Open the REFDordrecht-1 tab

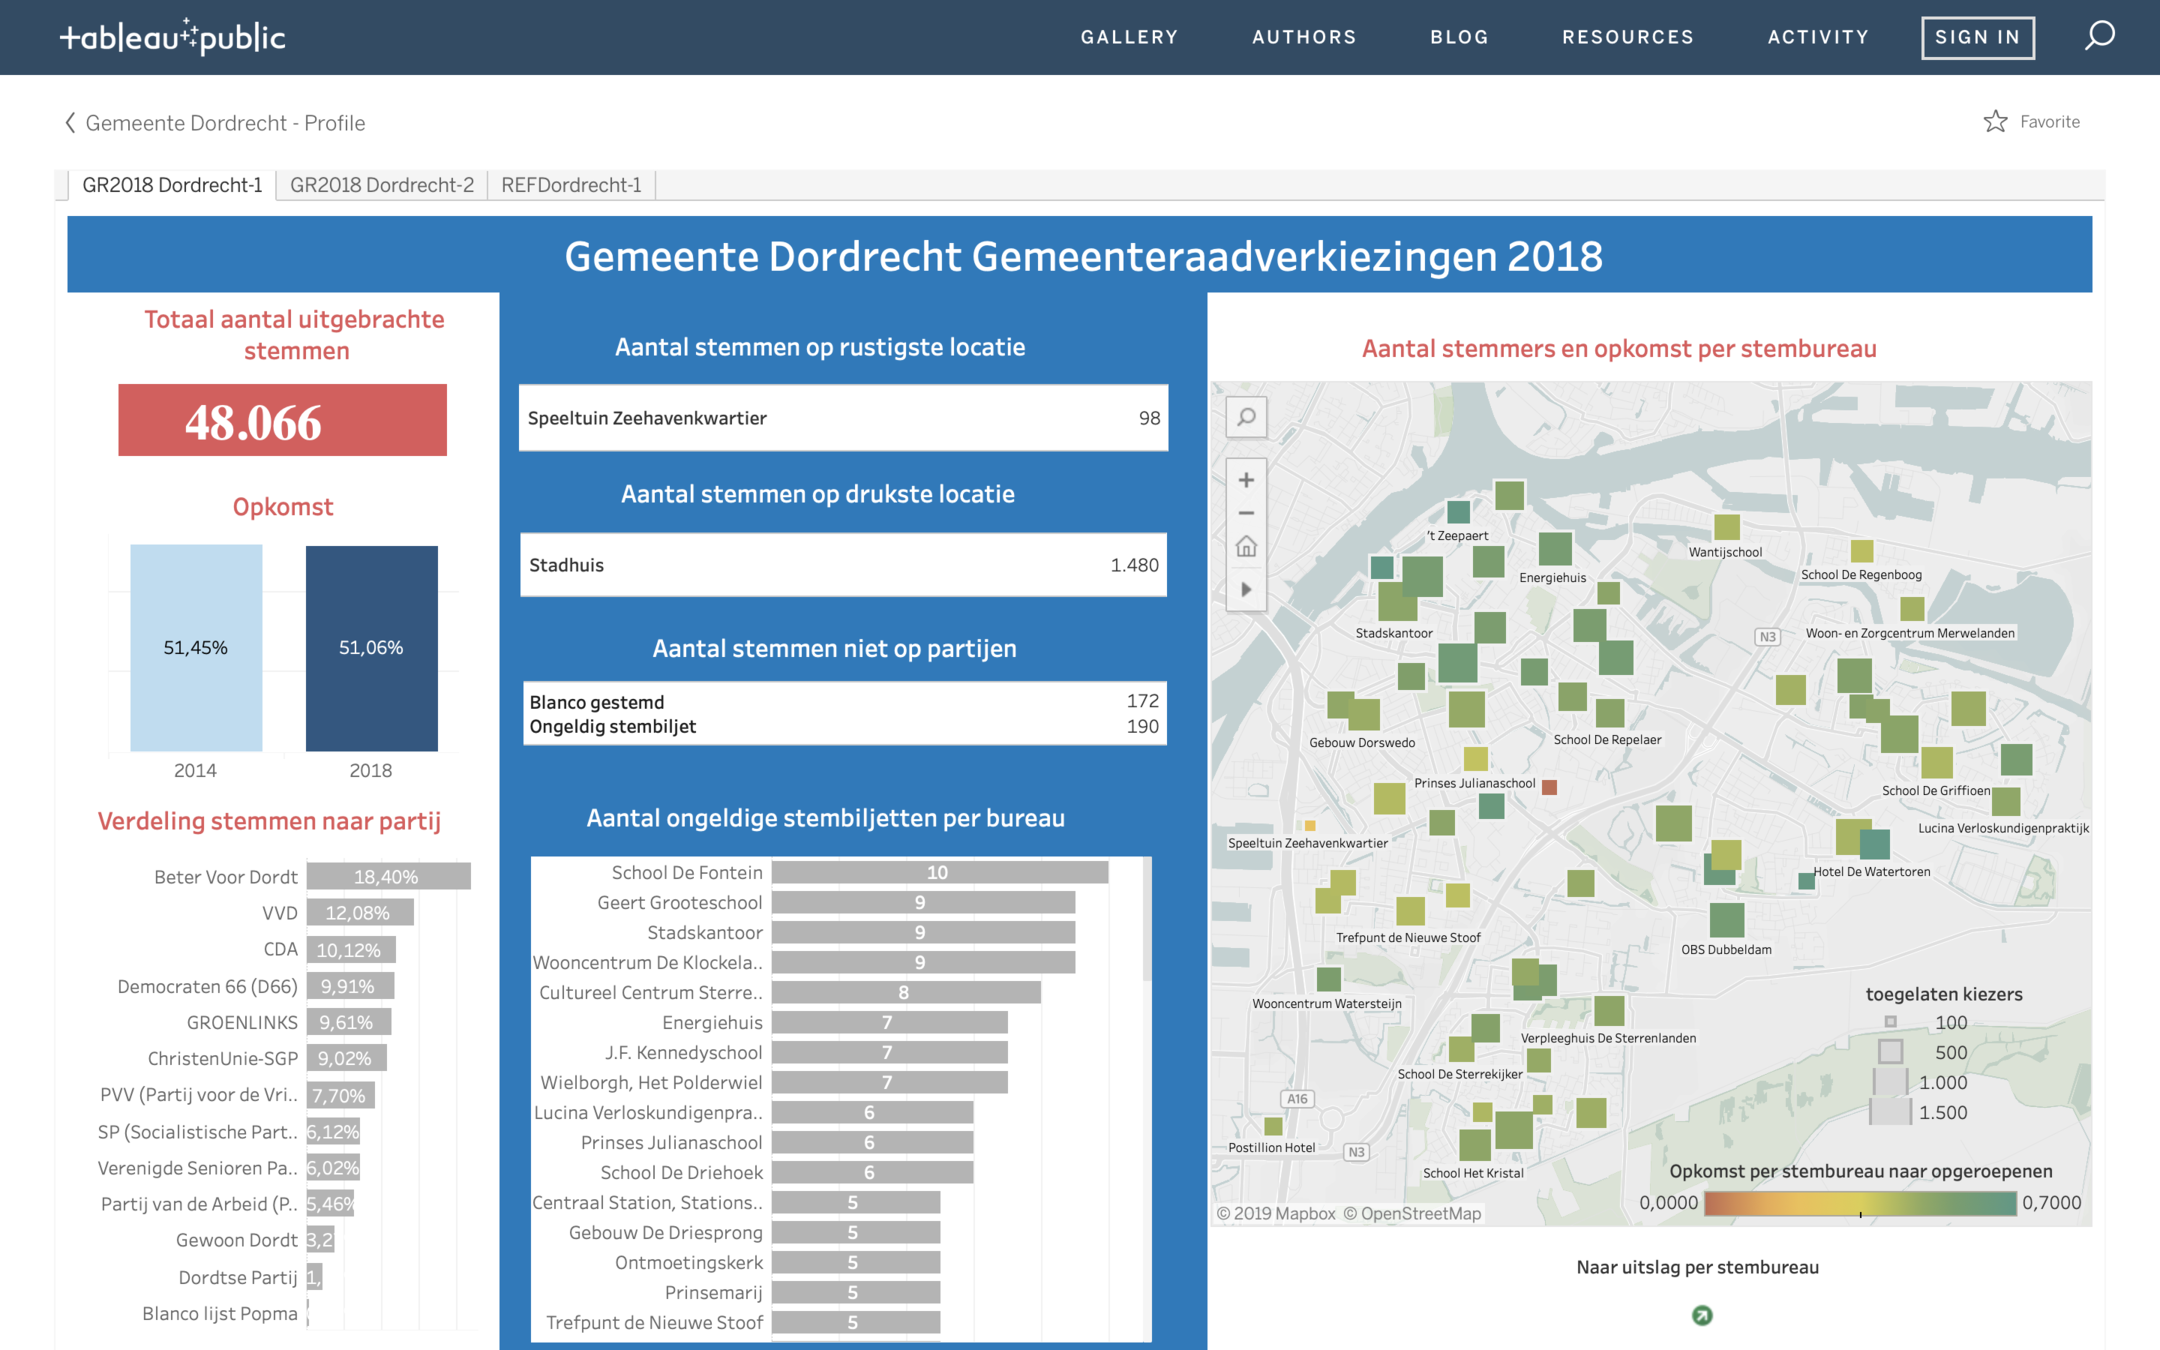coord(571,185)
